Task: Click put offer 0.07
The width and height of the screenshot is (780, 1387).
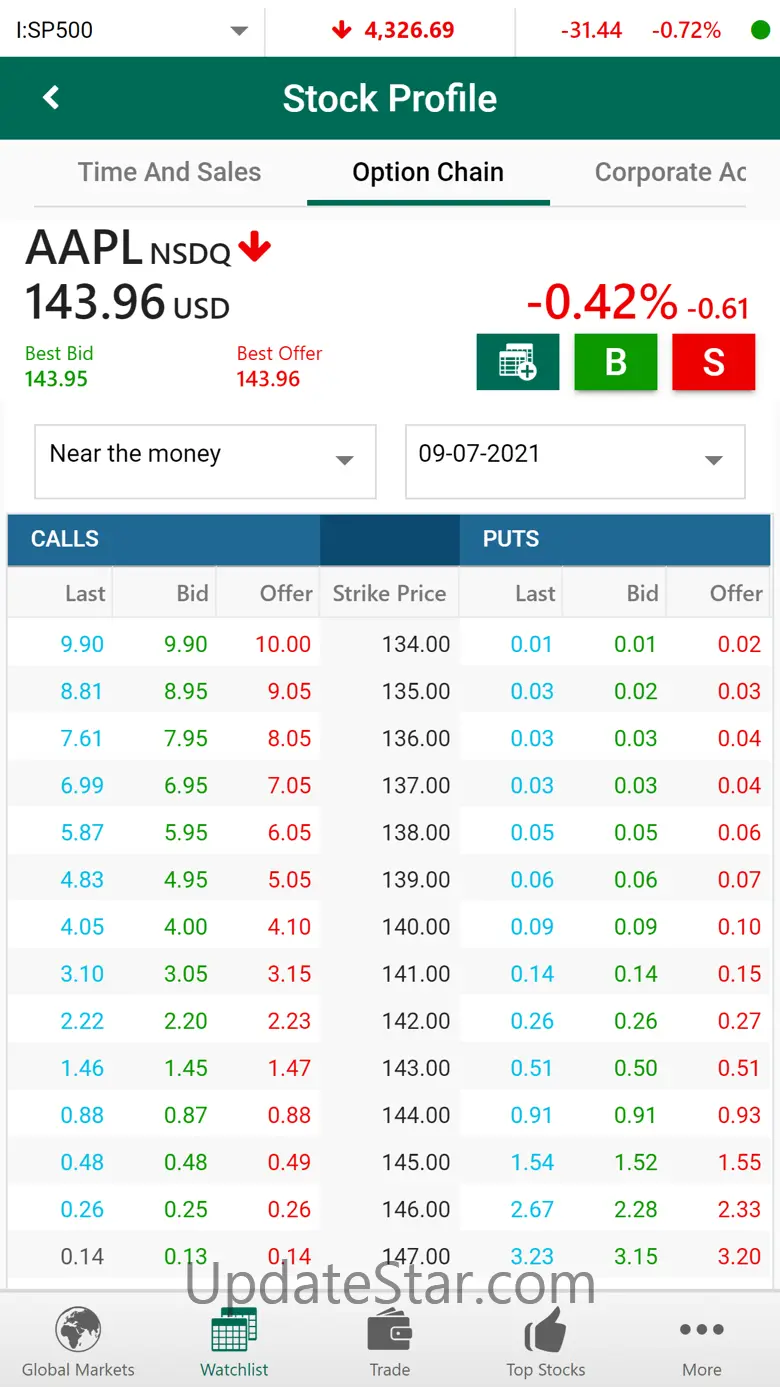Action: pyautogui.click(x=740, y=879)
